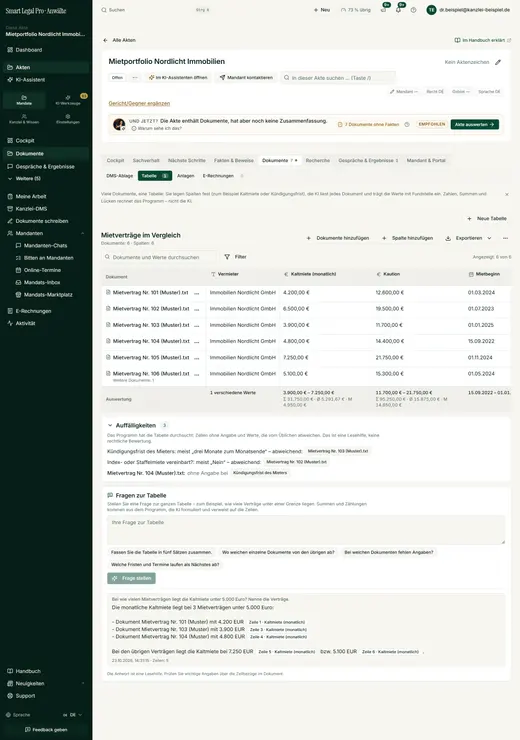Open row menu for Mietvertrag Nr. 101

click(x=197, y=293)
